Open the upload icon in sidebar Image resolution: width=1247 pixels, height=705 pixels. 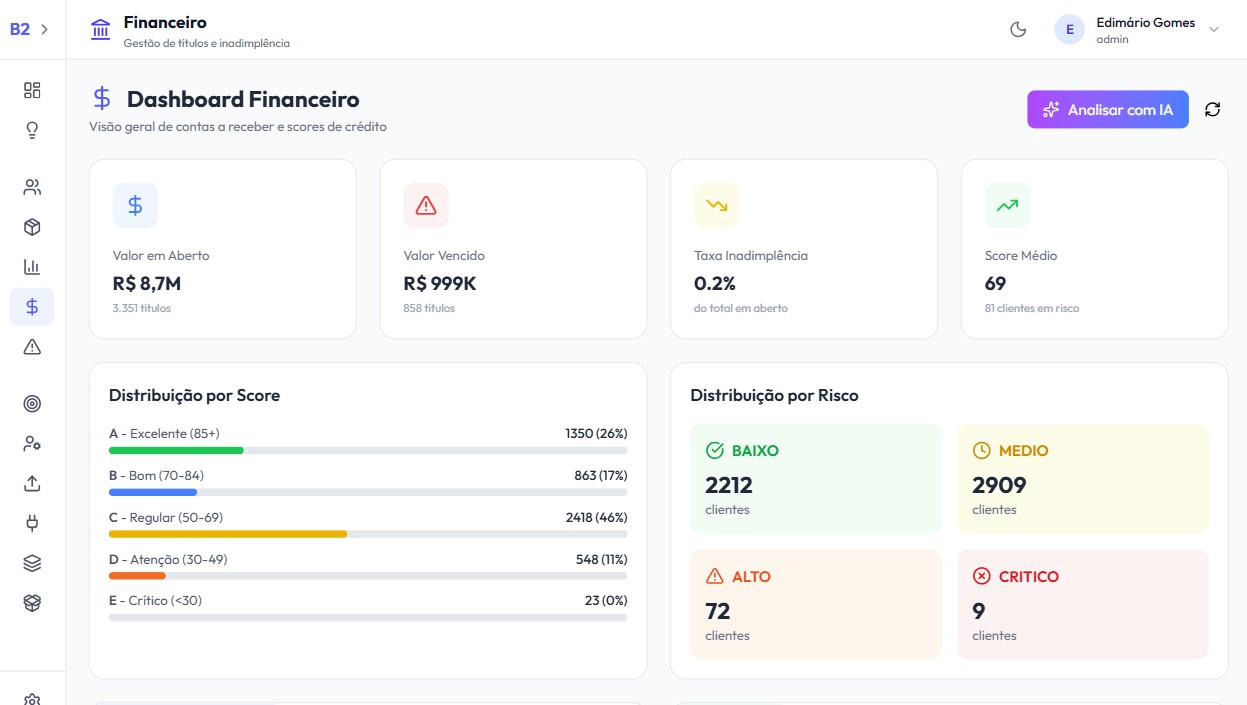[32, 484]
